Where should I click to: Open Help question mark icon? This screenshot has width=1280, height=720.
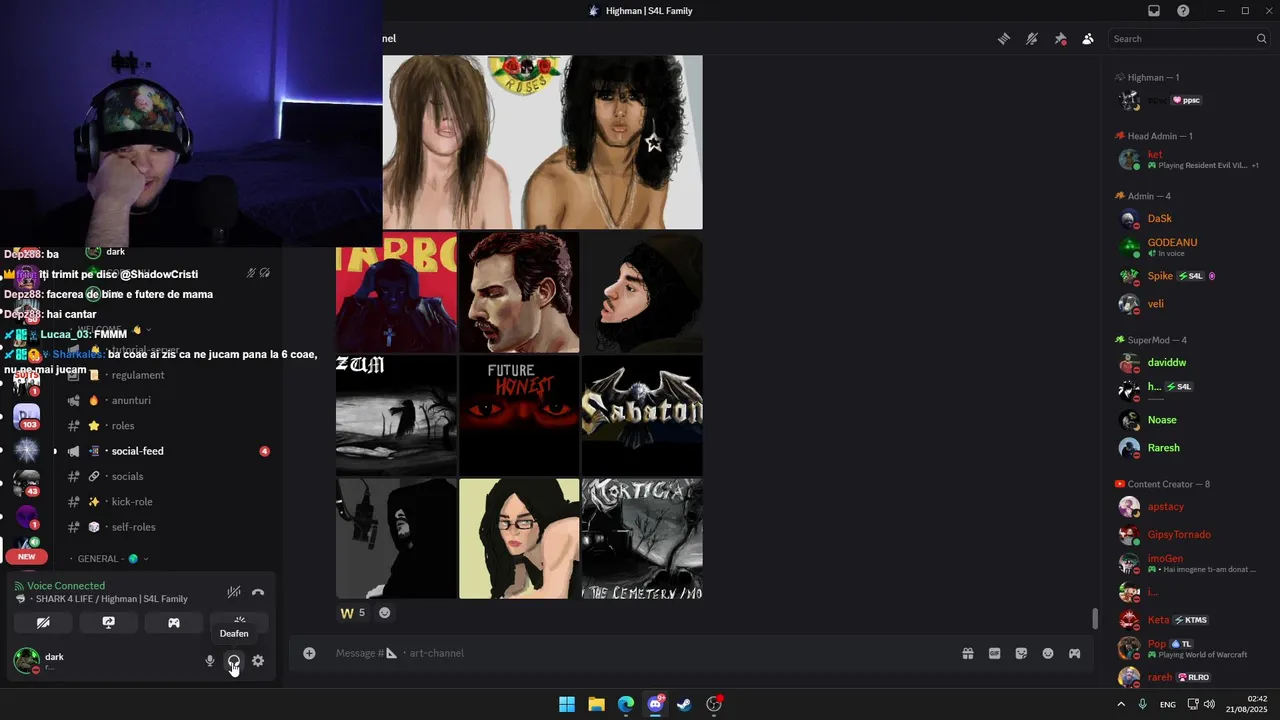(1183, 11)
